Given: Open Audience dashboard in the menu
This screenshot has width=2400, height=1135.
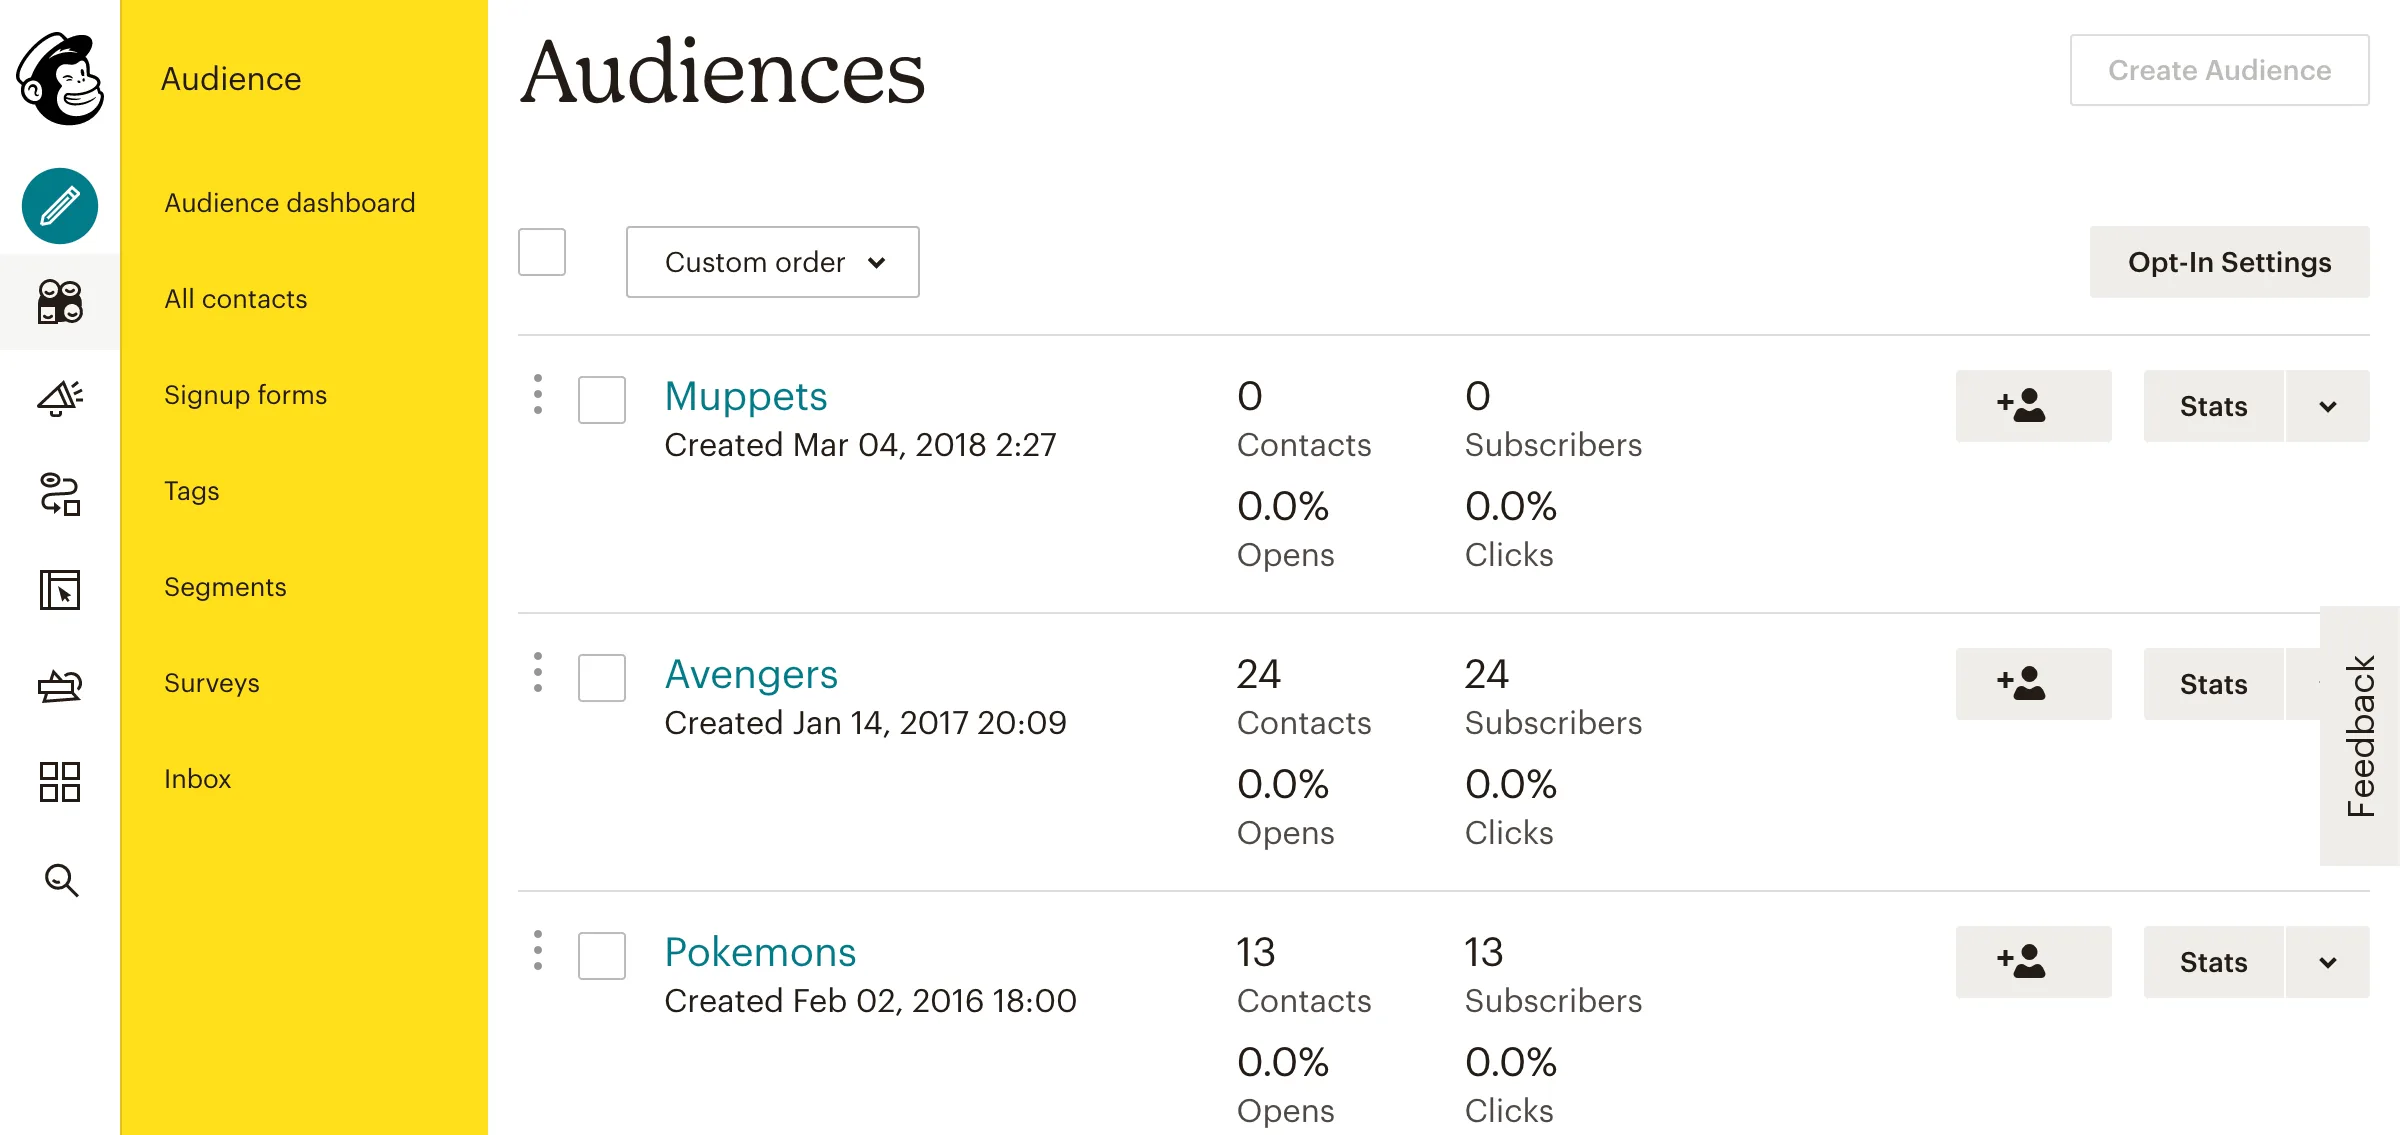Looking at the screenshot, I should pos(290,202).
